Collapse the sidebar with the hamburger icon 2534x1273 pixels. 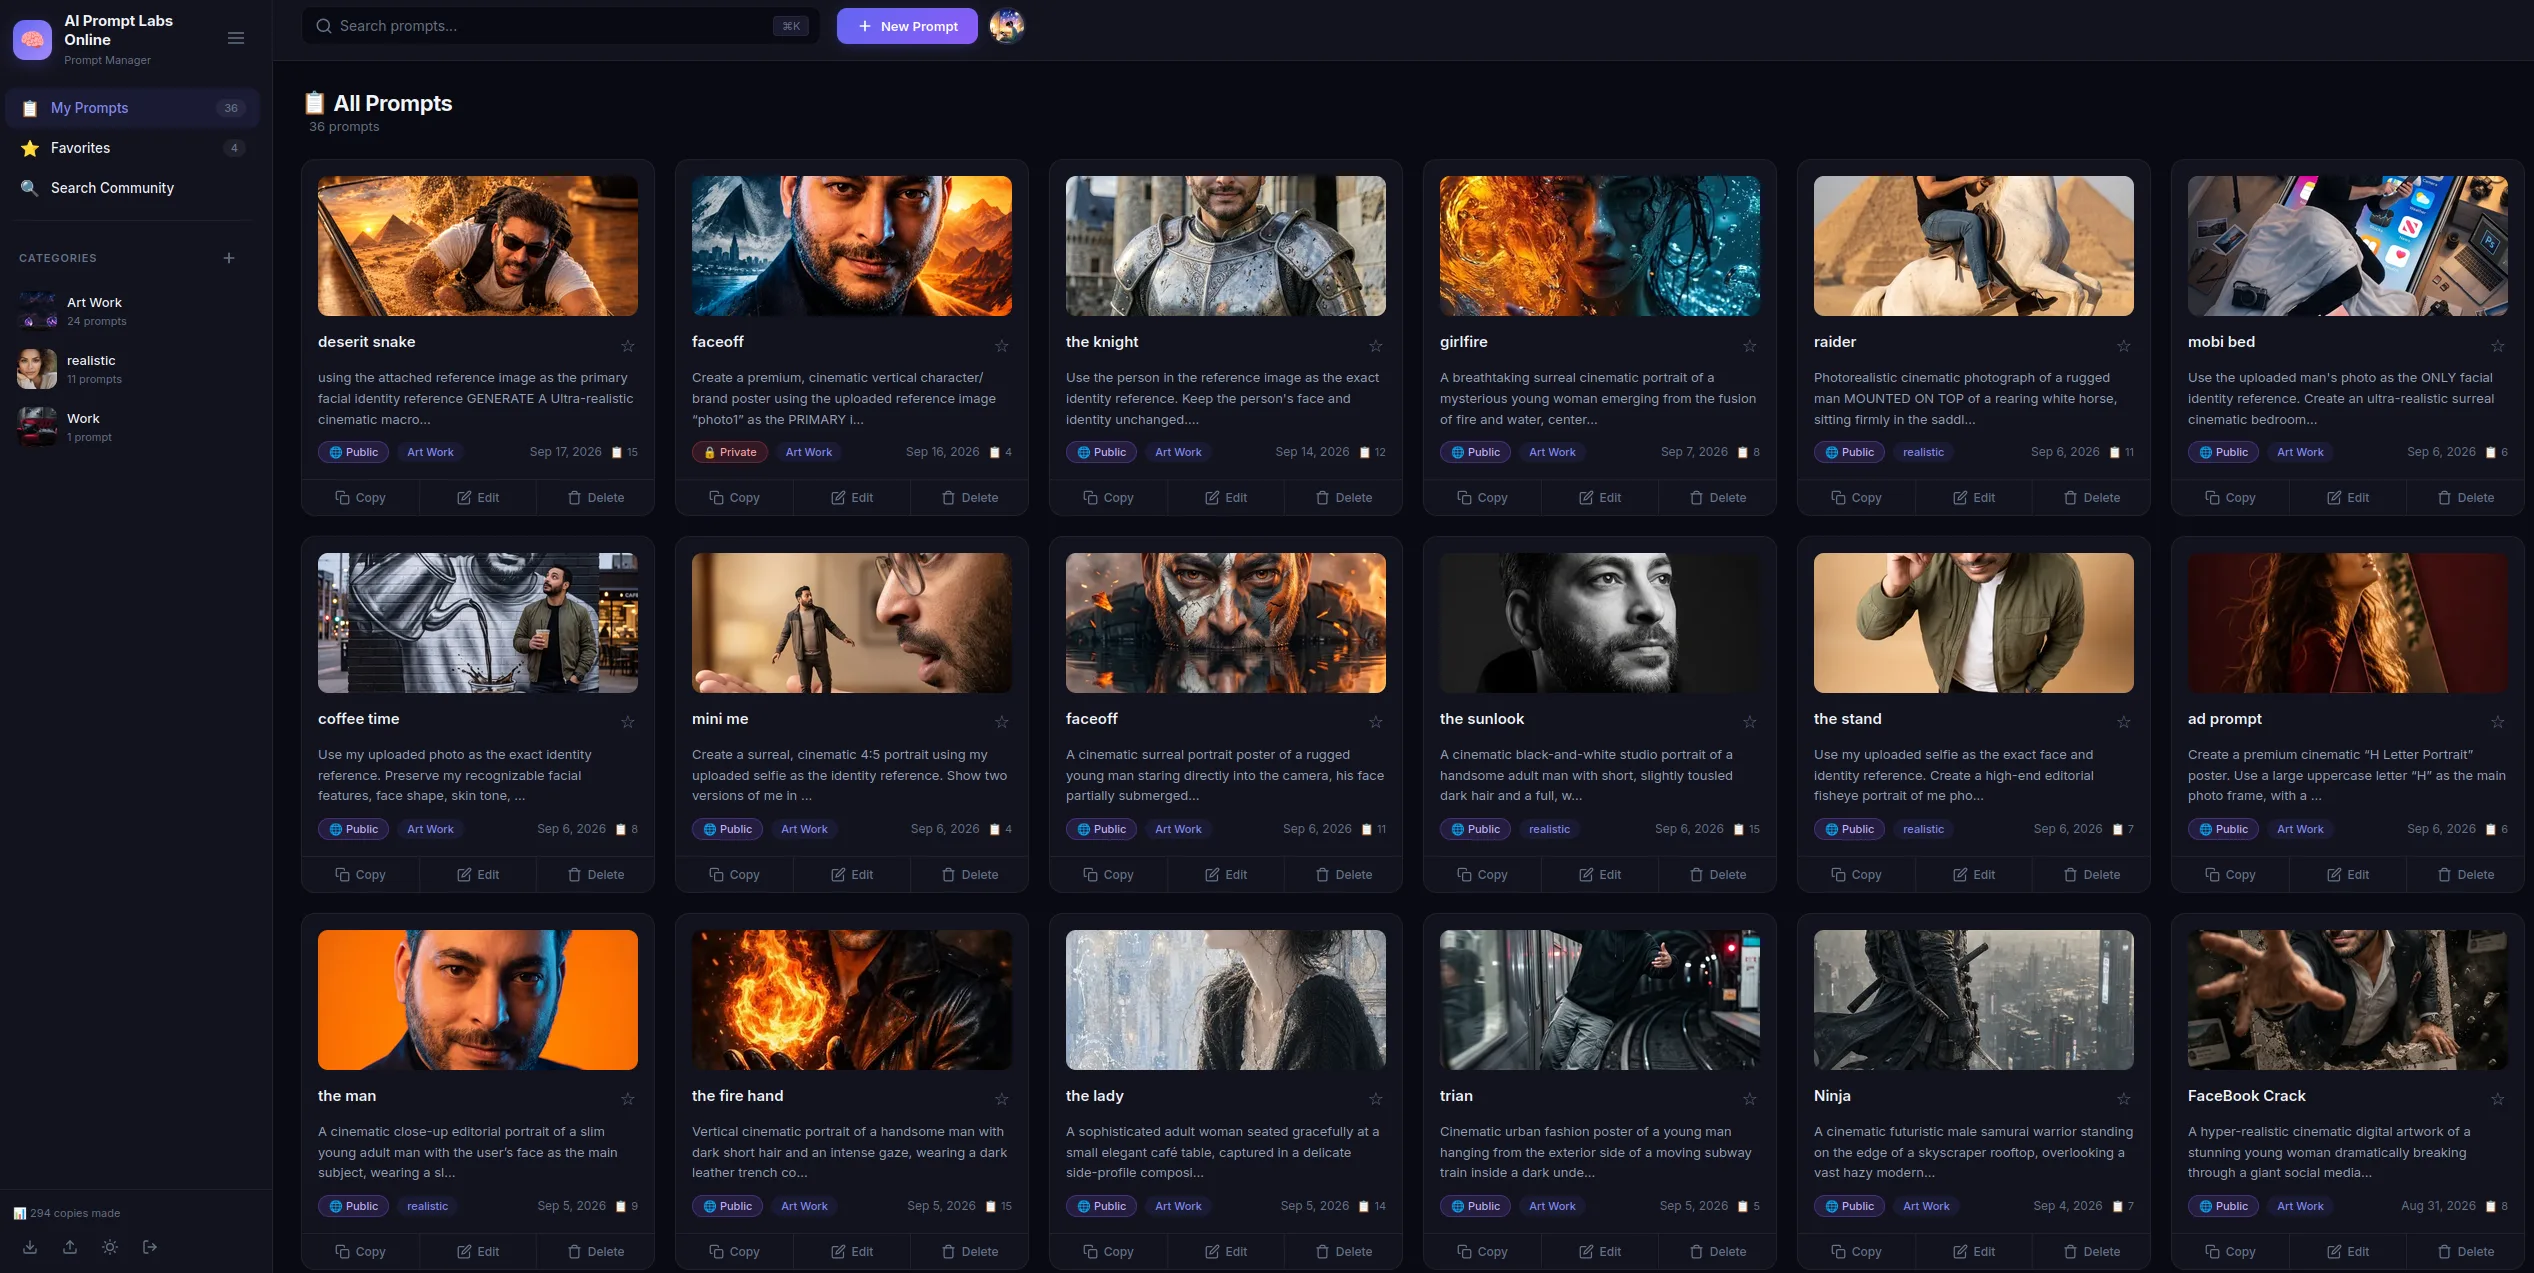tap(236, 38)
